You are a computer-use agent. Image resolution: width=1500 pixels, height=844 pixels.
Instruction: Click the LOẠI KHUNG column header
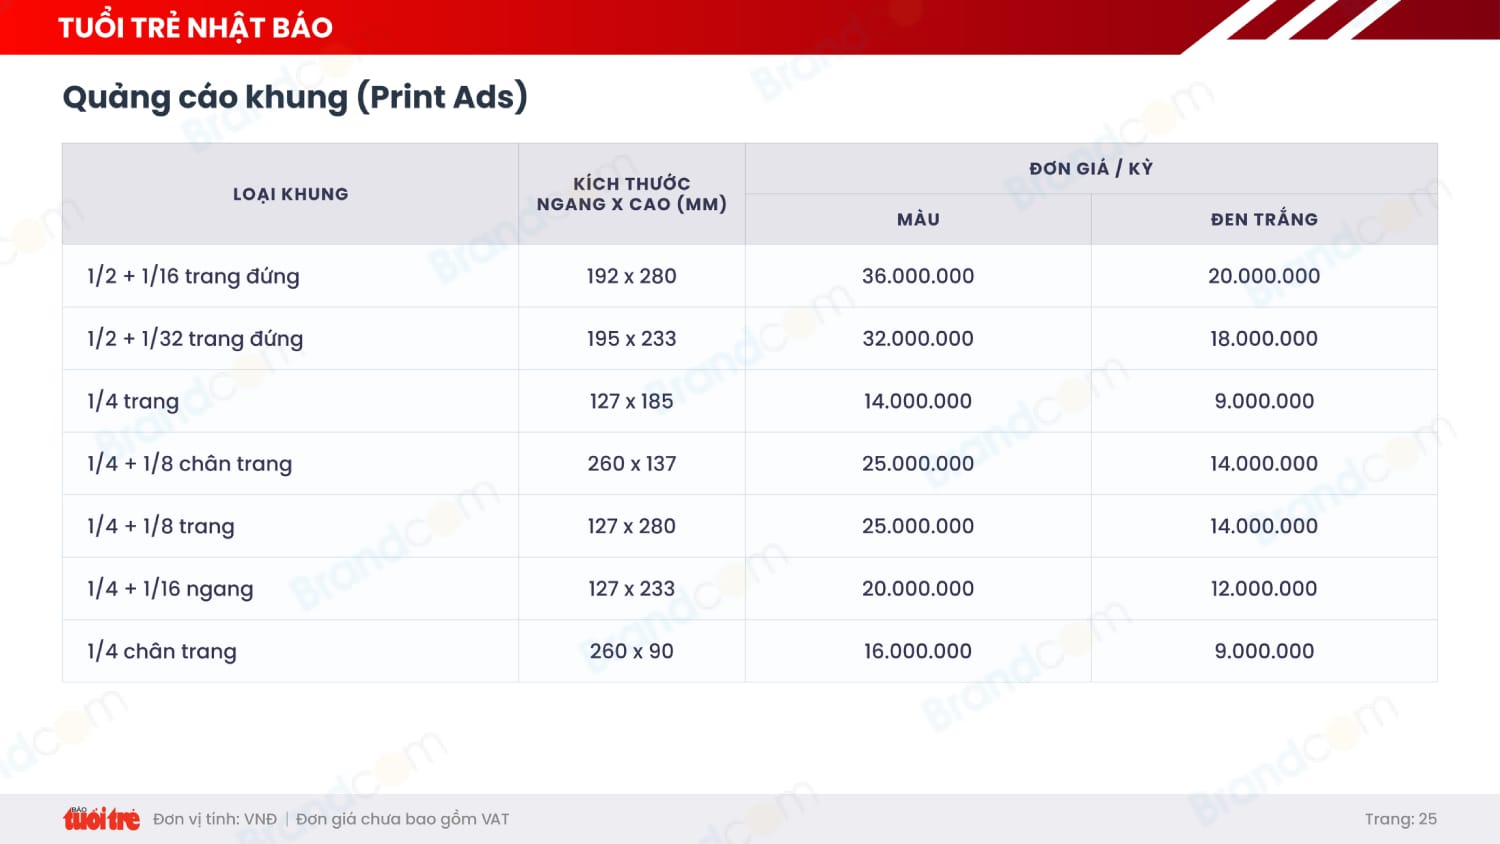pos(290,194)
